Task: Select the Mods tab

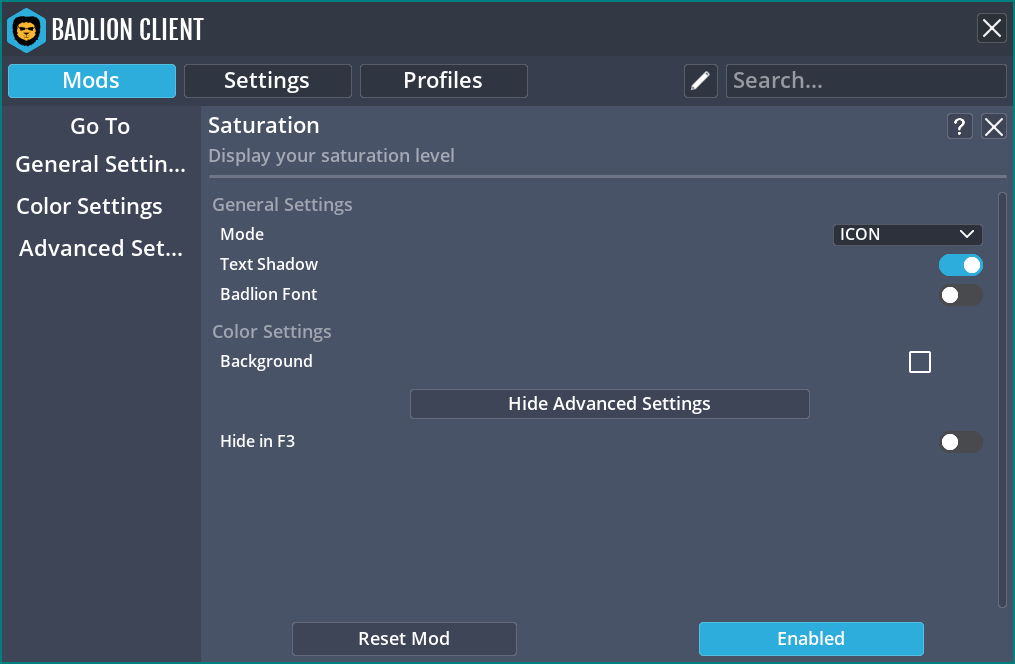Action: tap(91, 81)
